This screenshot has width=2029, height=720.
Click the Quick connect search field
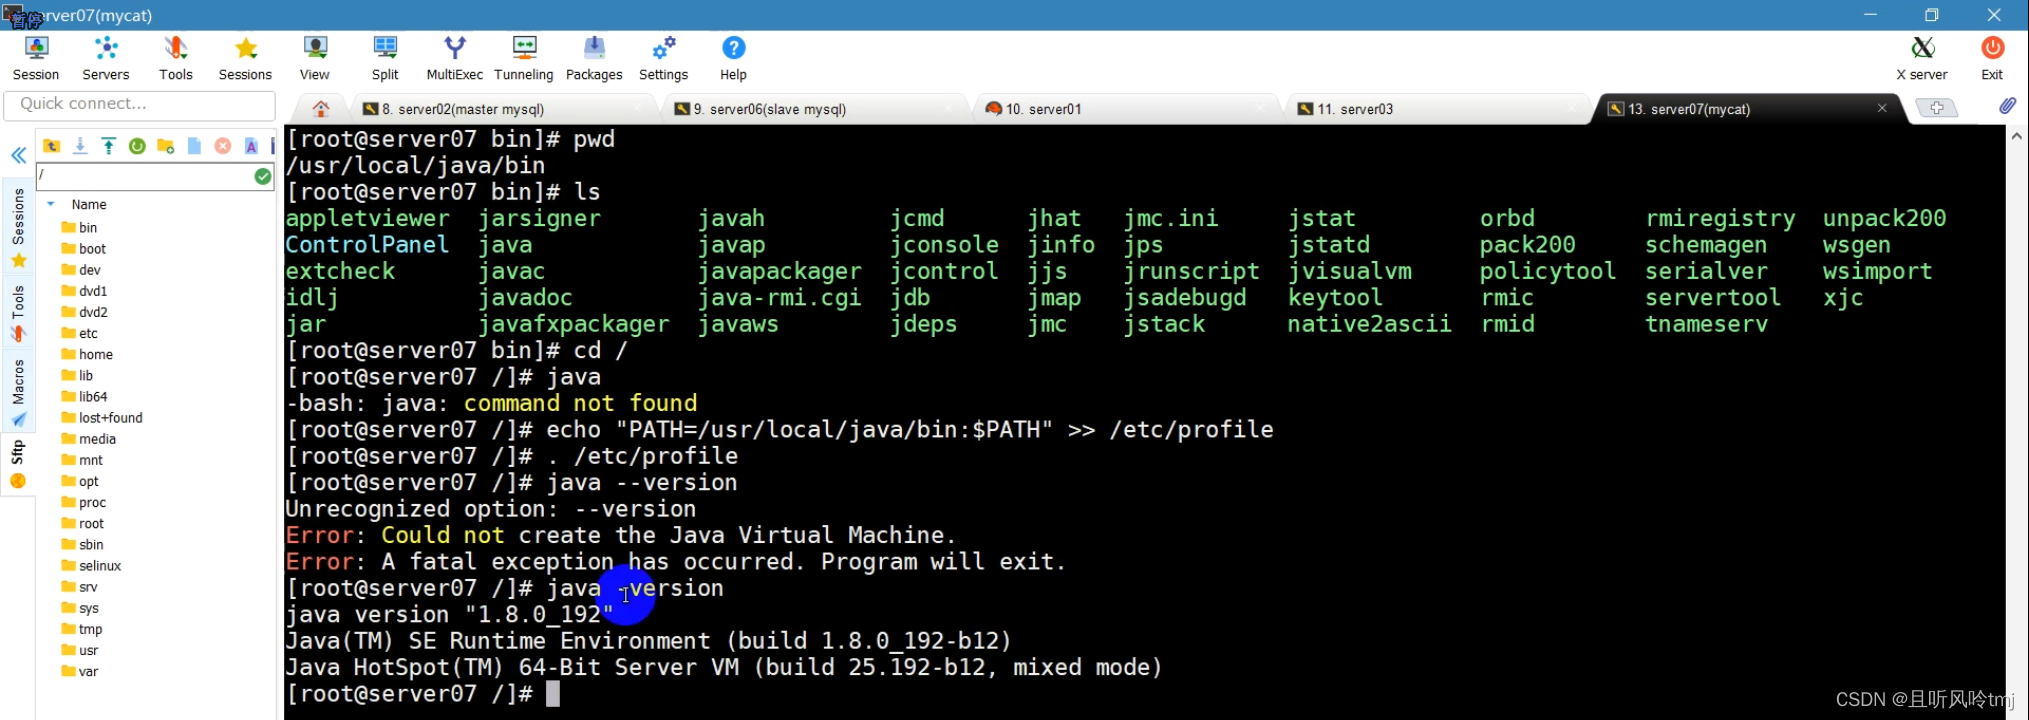[x=140, y=104]
